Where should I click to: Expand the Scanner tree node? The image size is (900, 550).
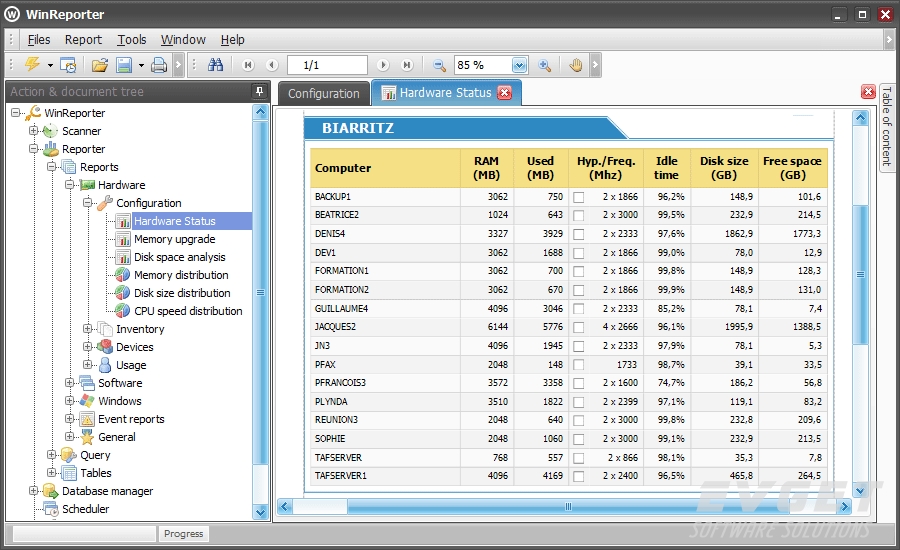pyautogui.click(x=33, y=130)
